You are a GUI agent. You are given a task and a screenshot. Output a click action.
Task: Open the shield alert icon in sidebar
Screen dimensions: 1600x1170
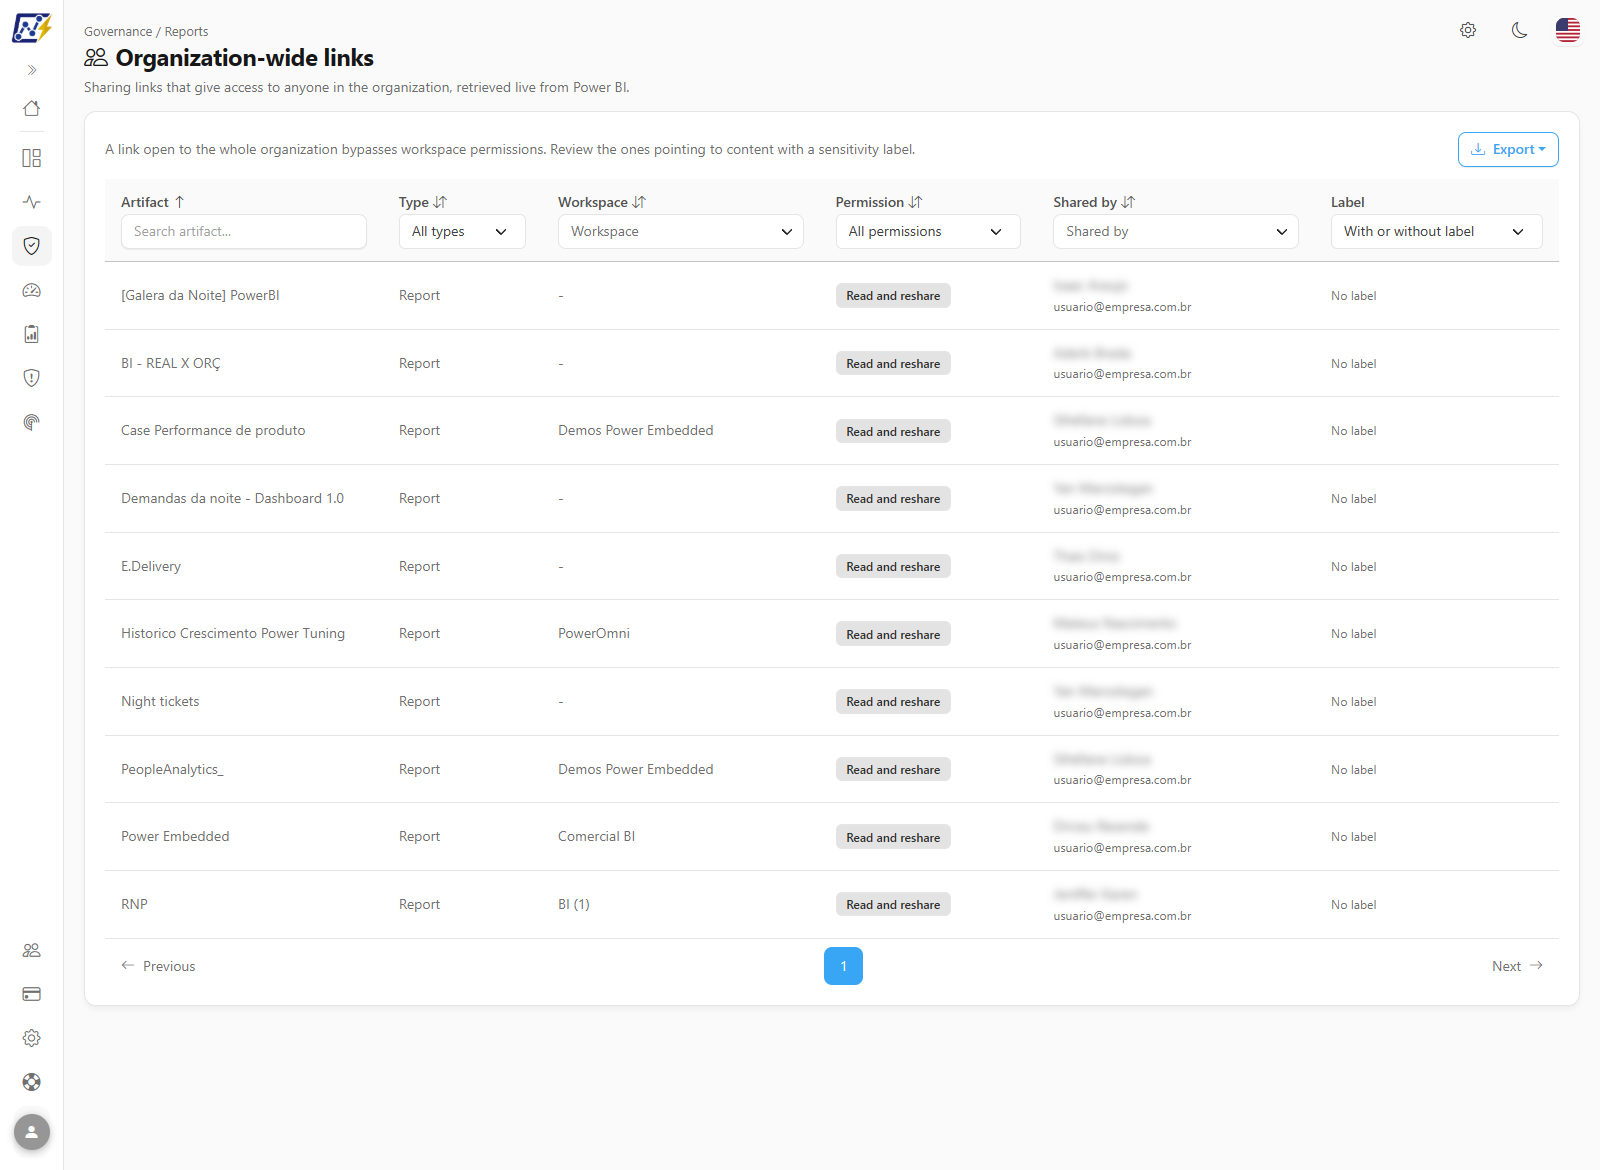tap(32, 378)
